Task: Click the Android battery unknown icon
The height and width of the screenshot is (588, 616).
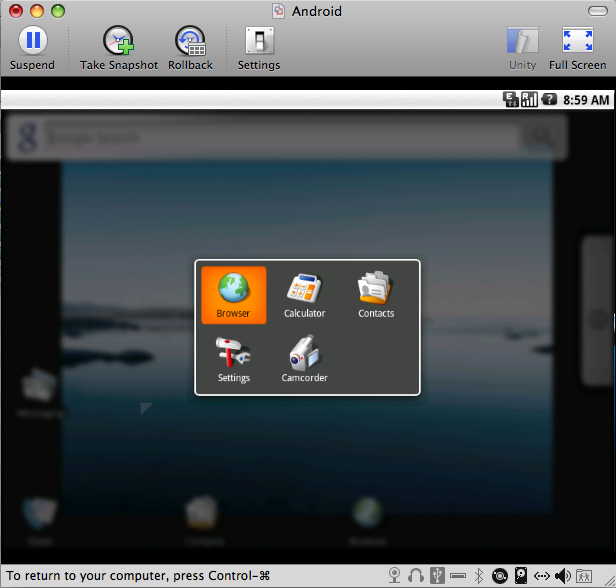Action: (549, 99)
